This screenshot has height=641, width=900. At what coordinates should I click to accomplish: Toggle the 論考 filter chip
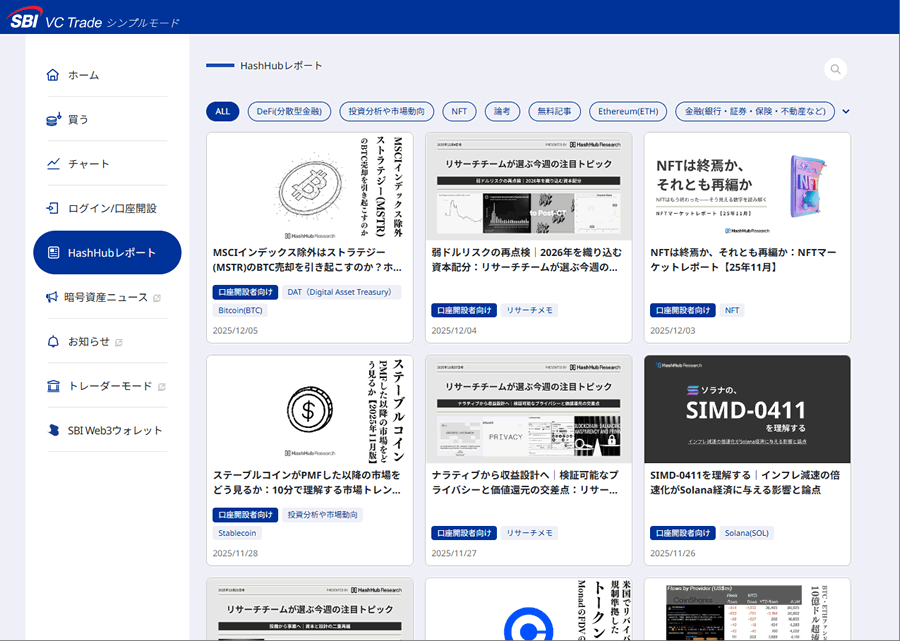(503, 111)
